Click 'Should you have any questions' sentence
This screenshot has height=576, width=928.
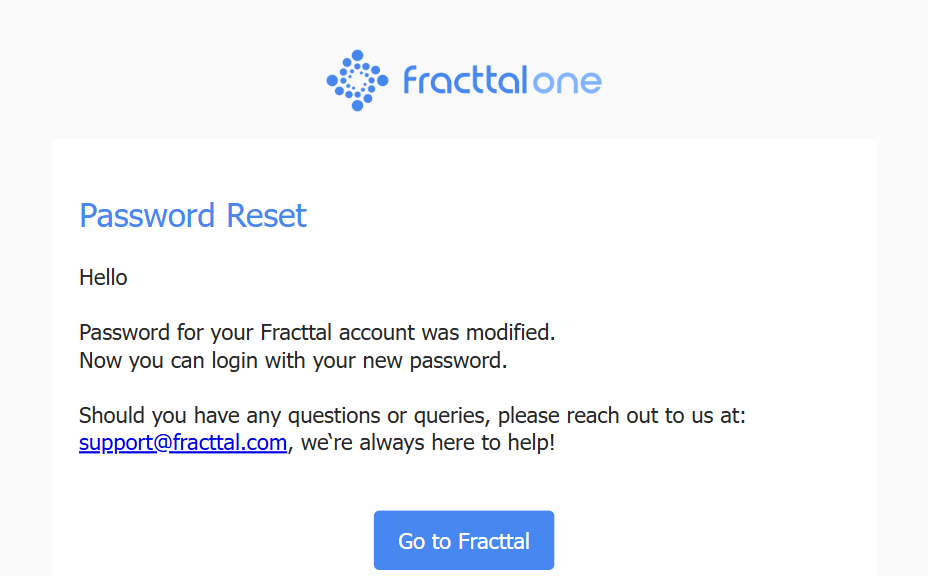point(413,416)
